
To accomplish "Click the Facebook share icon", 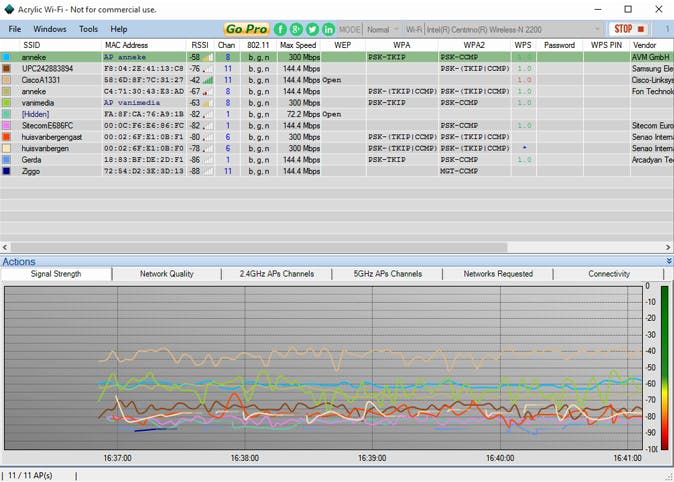I will pyautogui.click(x=281, y=29).
